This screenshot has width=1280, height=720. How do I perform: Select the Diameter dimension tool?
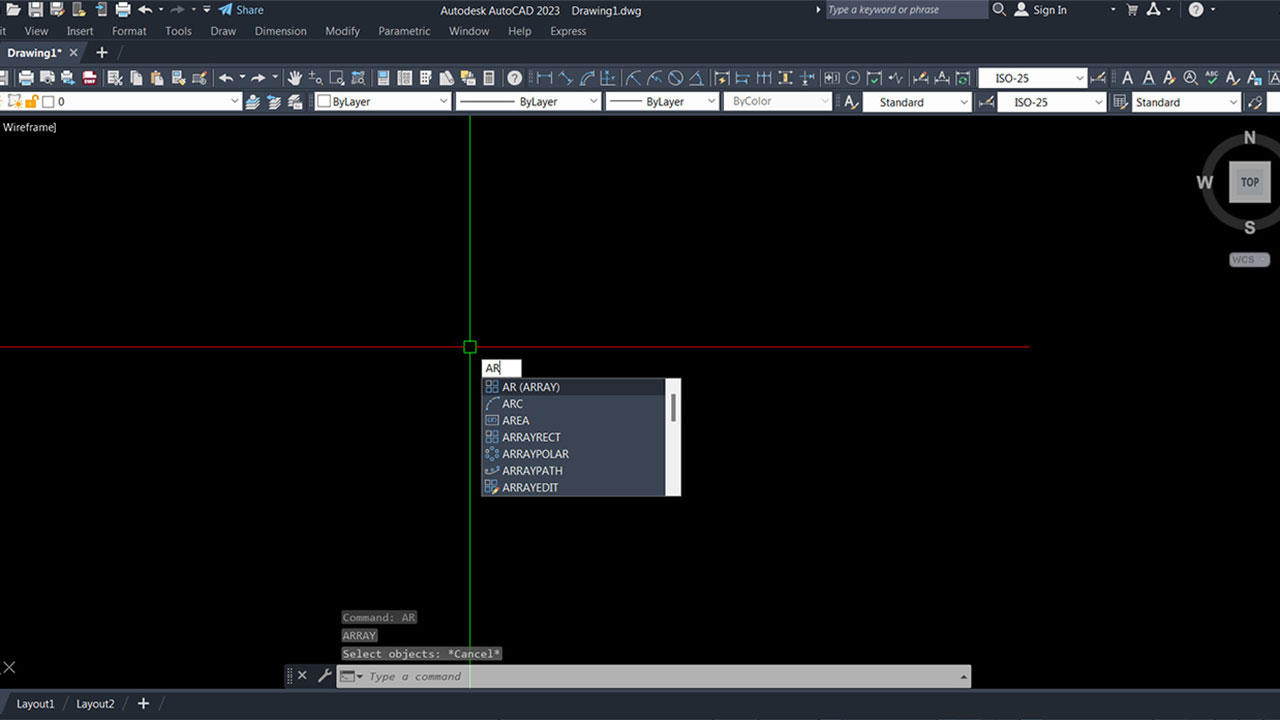pyautogui.click(x=675, y=78)
